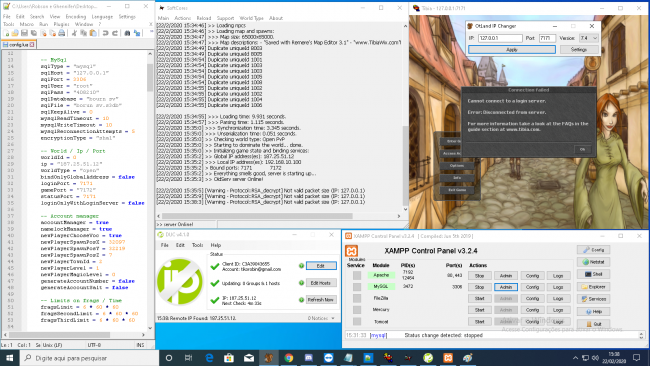Image resolution: width=650 pixels, height=366 pixels.
Task: Click the Settings button in Otland IP Changer
Action: click(x=579, y=49)
